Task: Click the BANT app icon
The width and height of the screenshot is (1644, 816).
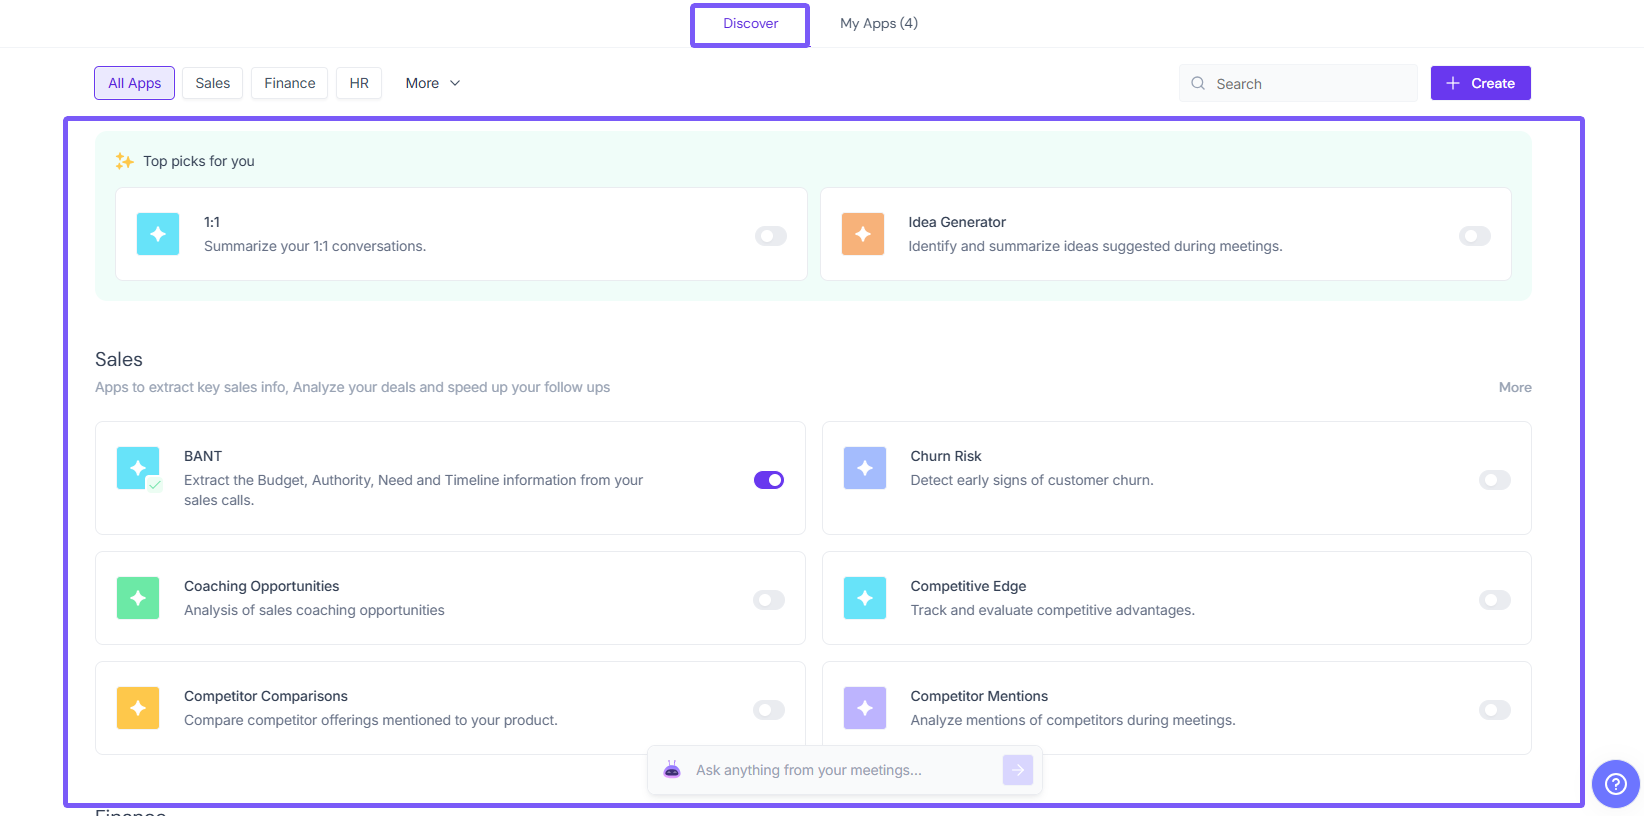Action: coord(138,468)
